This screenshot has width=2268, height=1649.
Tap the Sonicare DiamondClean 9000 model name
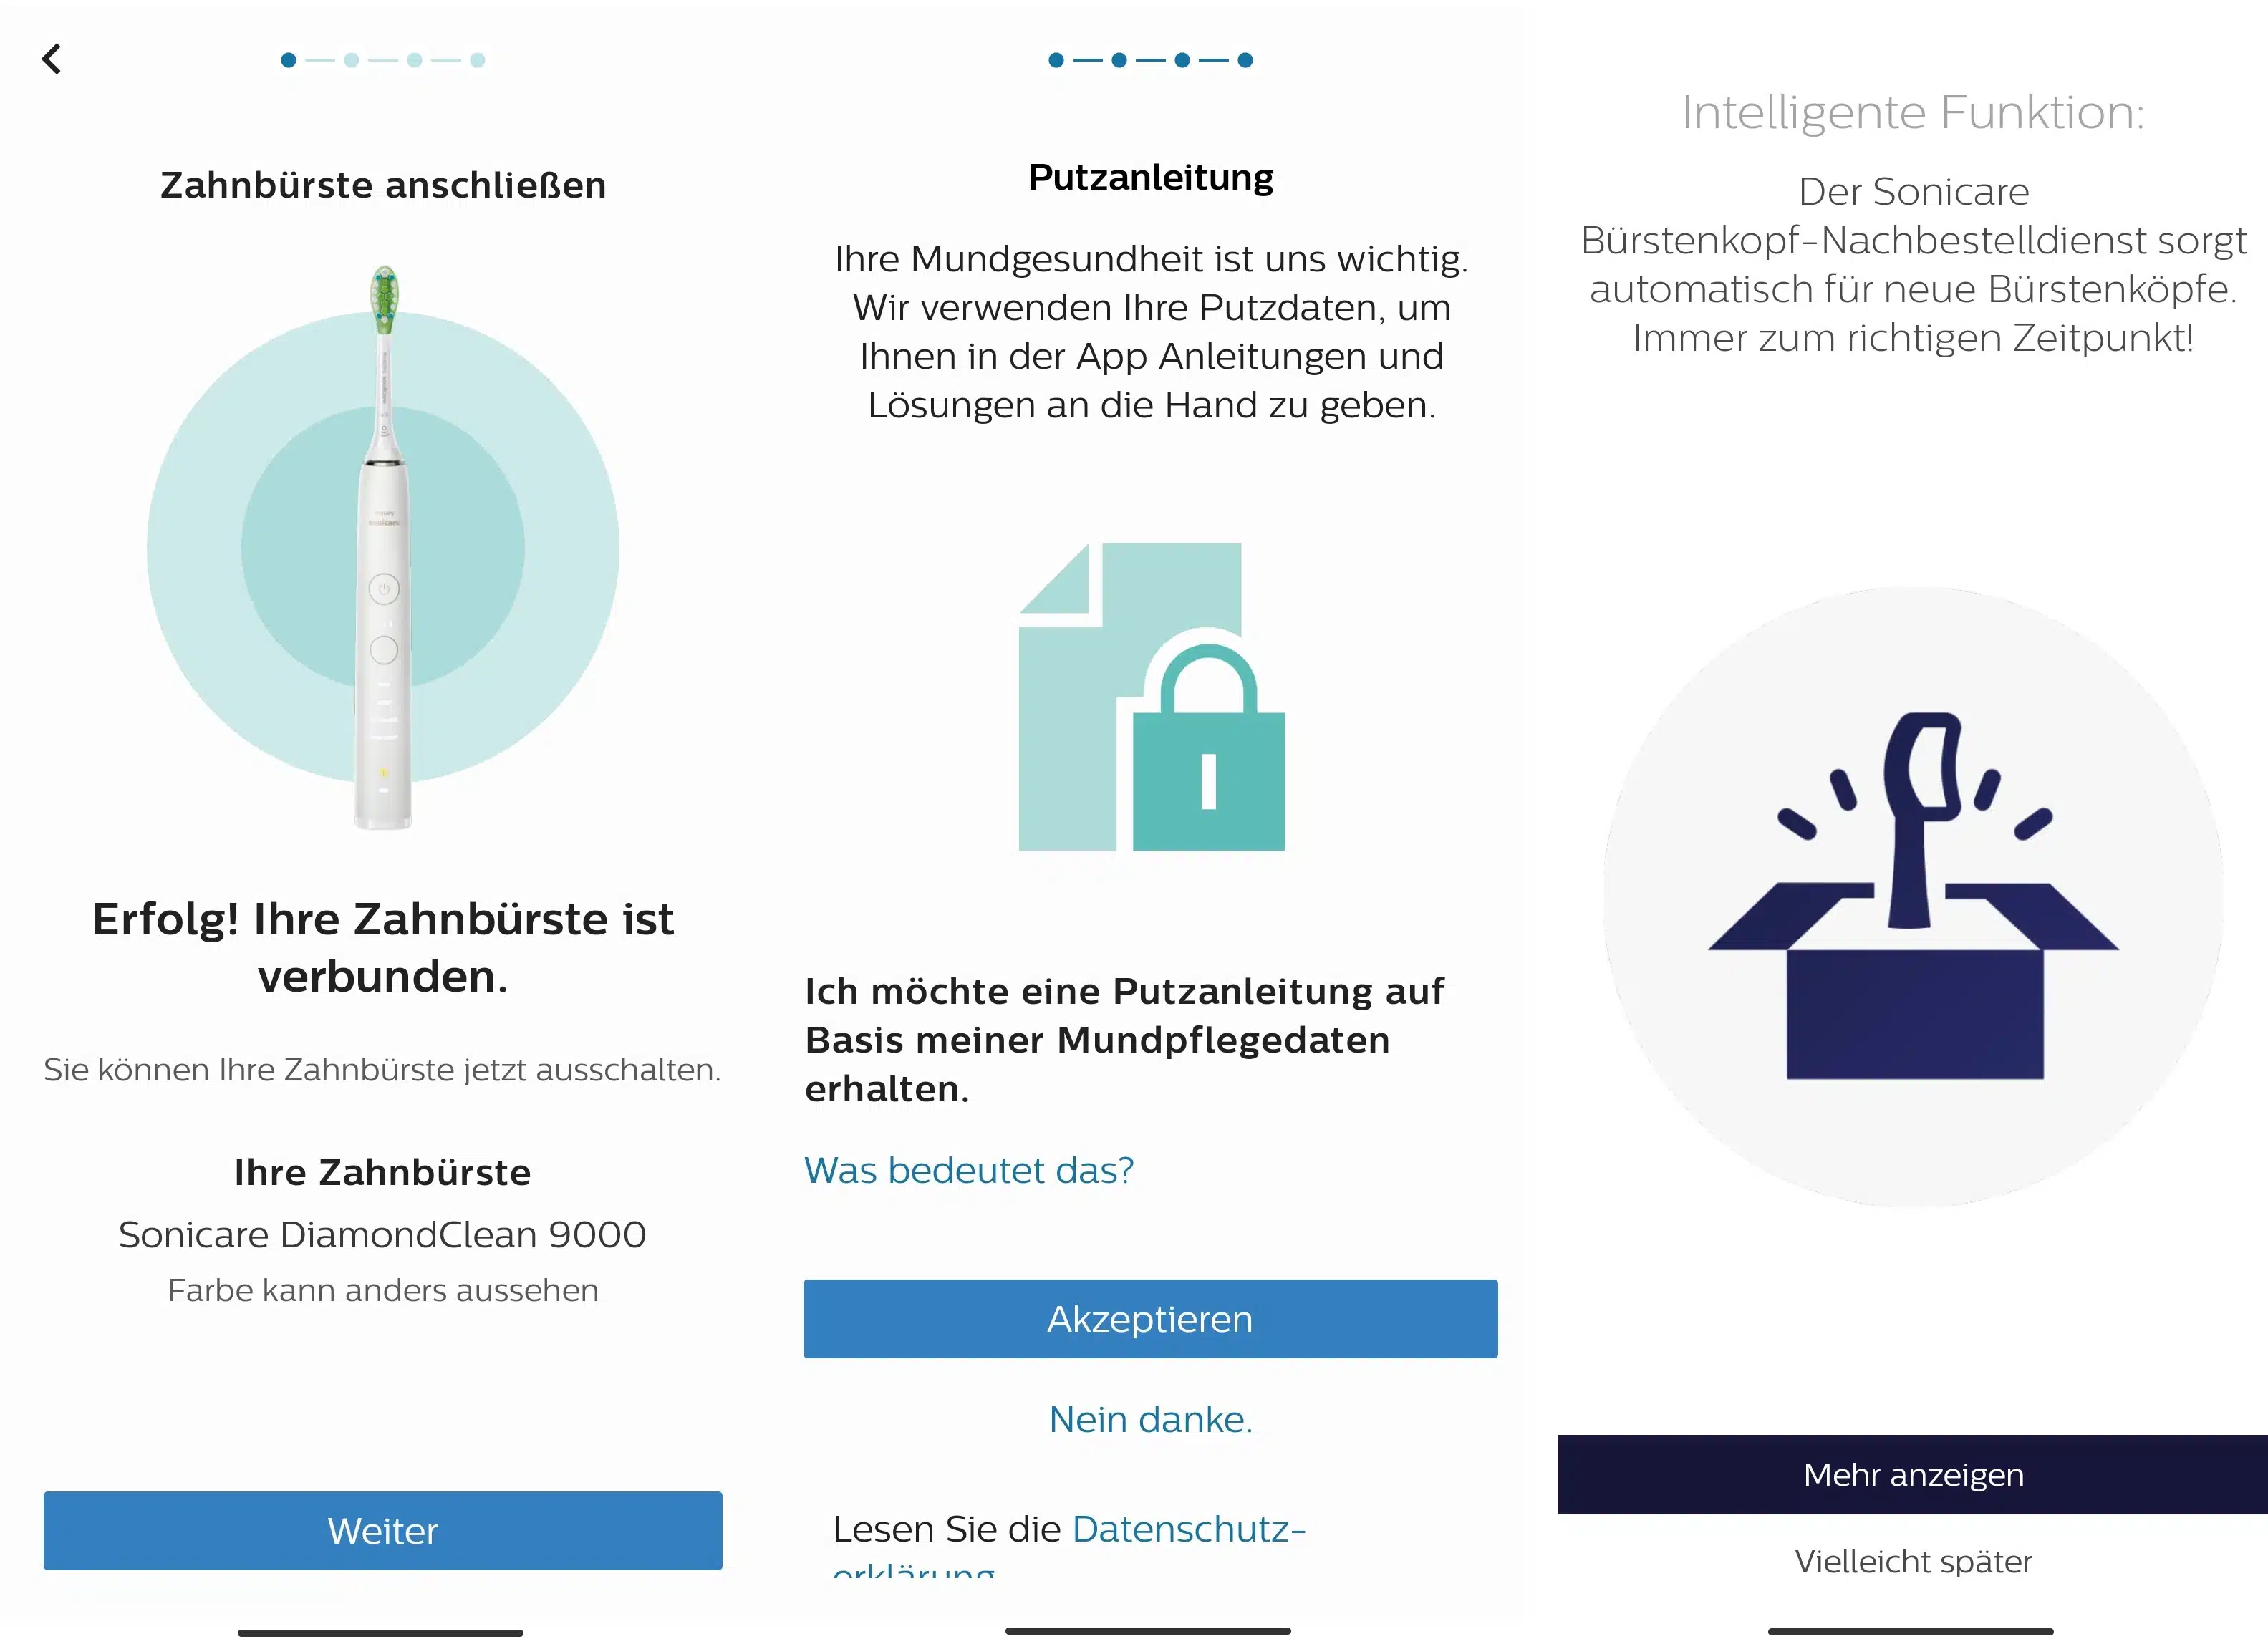383,1235
